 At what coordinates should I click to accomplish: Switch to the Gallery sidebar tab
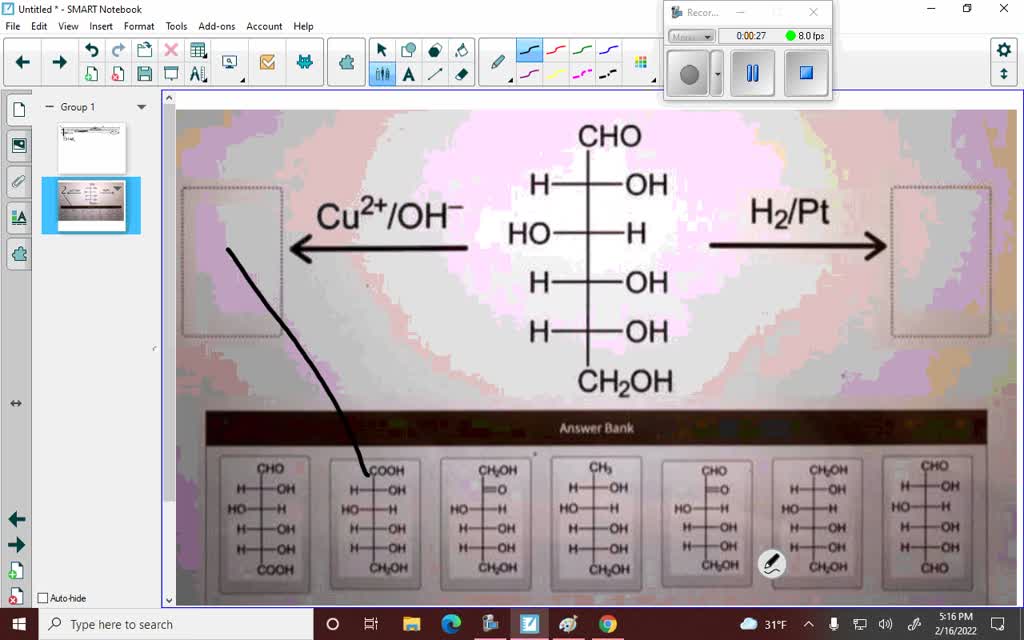19,146
